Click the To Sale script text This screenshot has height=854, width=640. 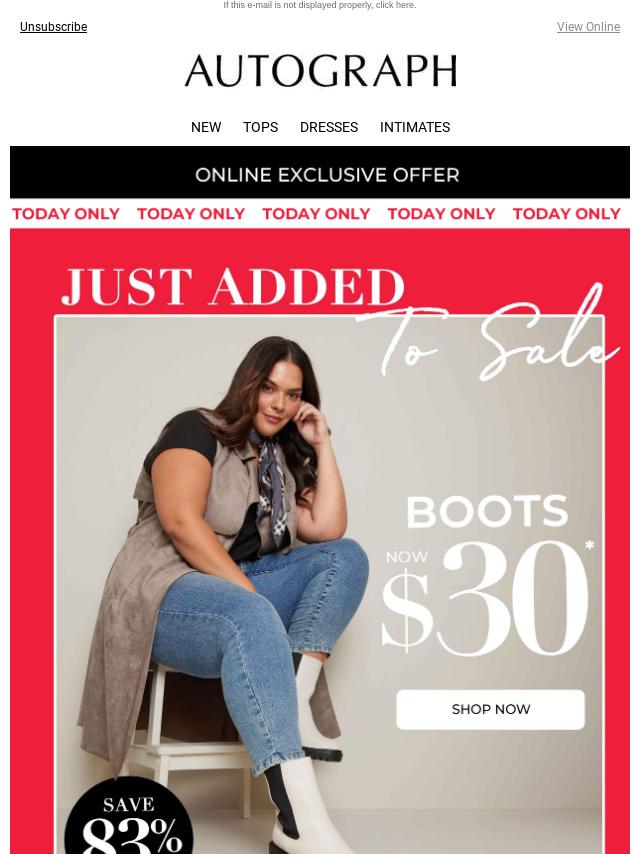[488, 333]
